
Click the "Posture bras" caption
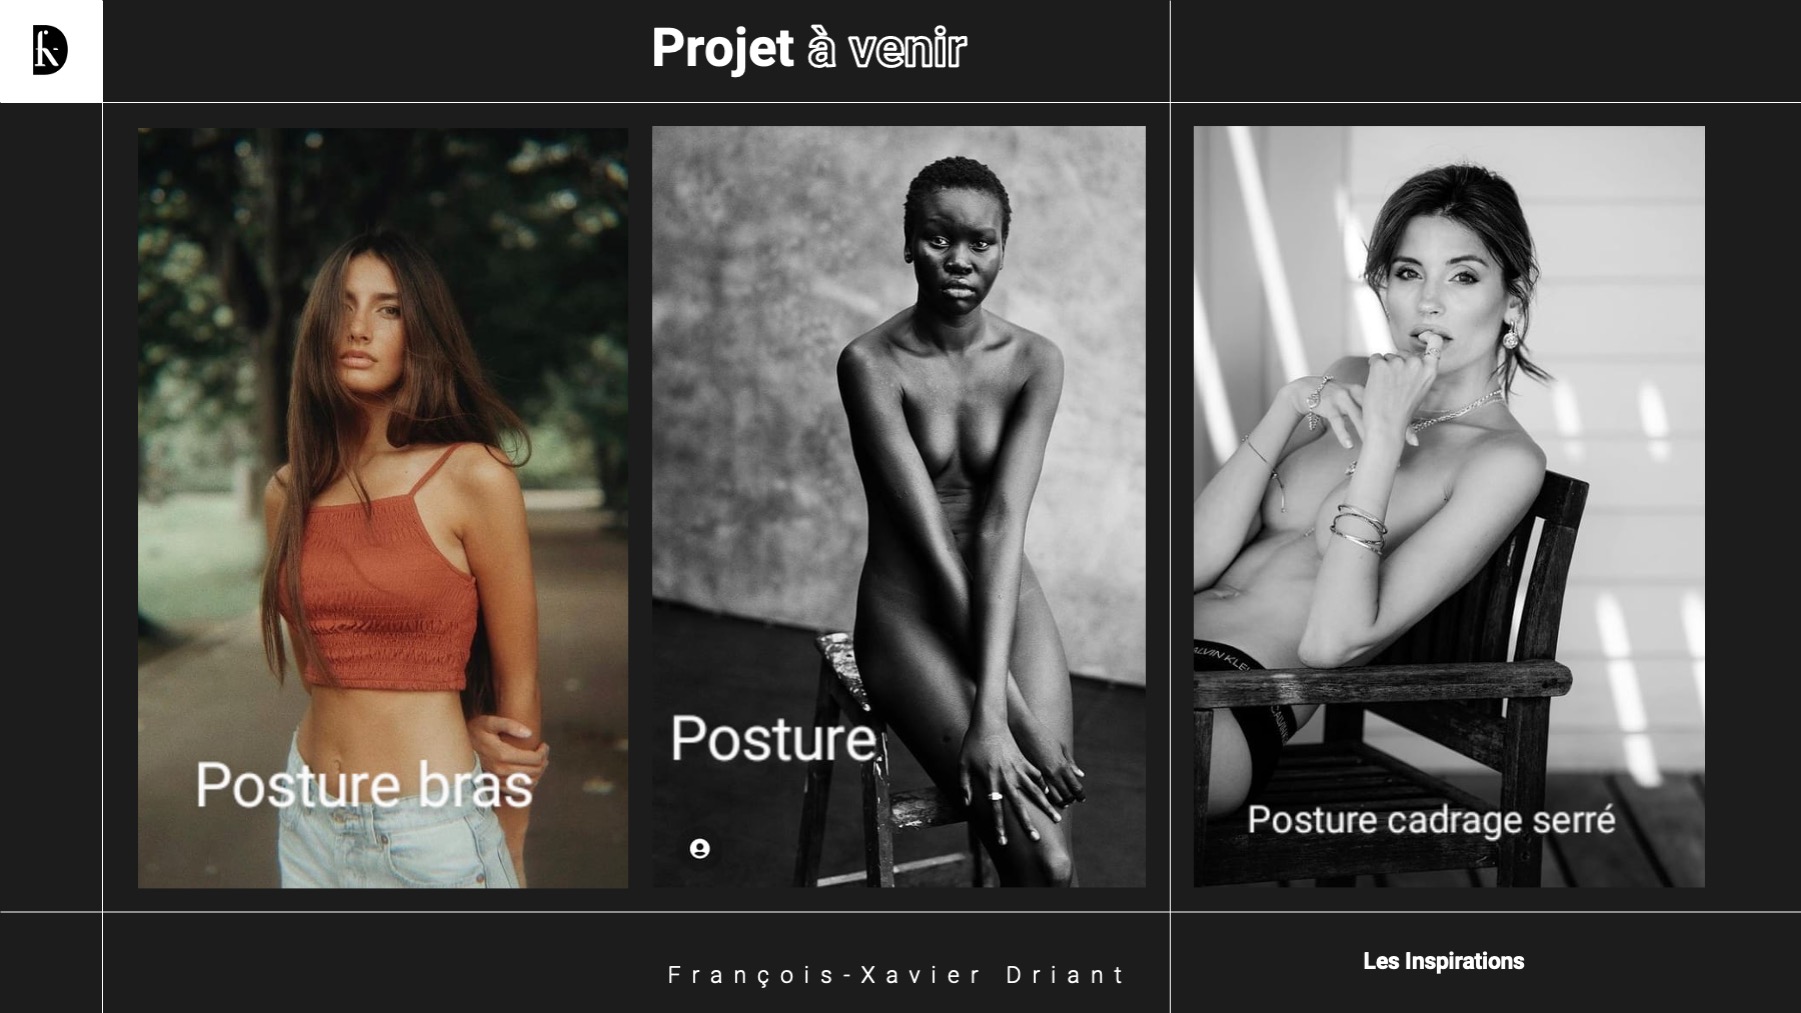tap(364, 785)
